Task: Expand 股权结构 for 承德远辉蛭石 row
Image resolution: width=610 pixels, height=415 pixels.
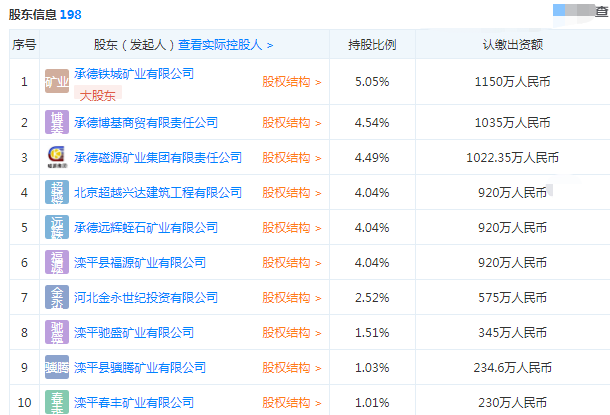Action: click(292, 228)
